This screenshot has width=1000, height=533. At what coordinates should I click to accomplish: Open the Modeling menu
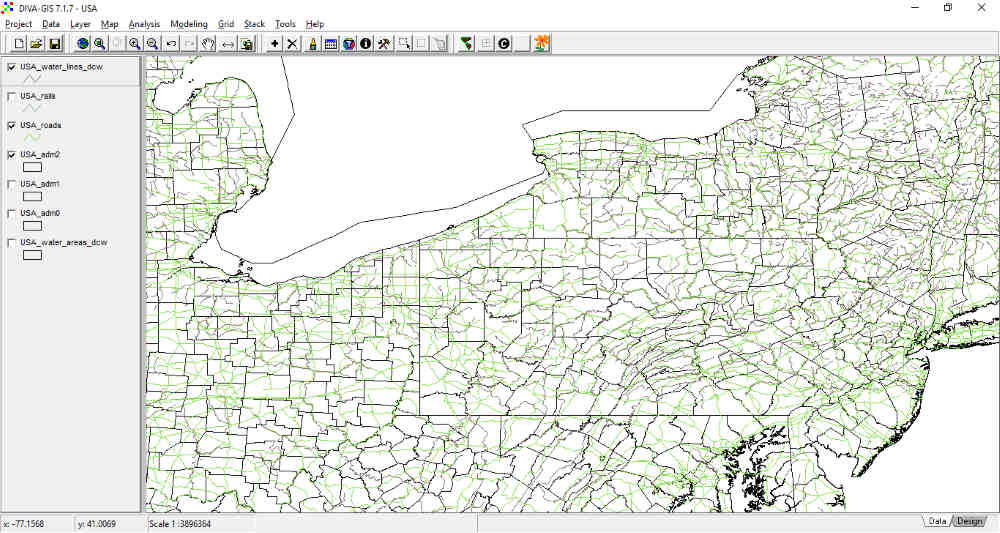189,24
